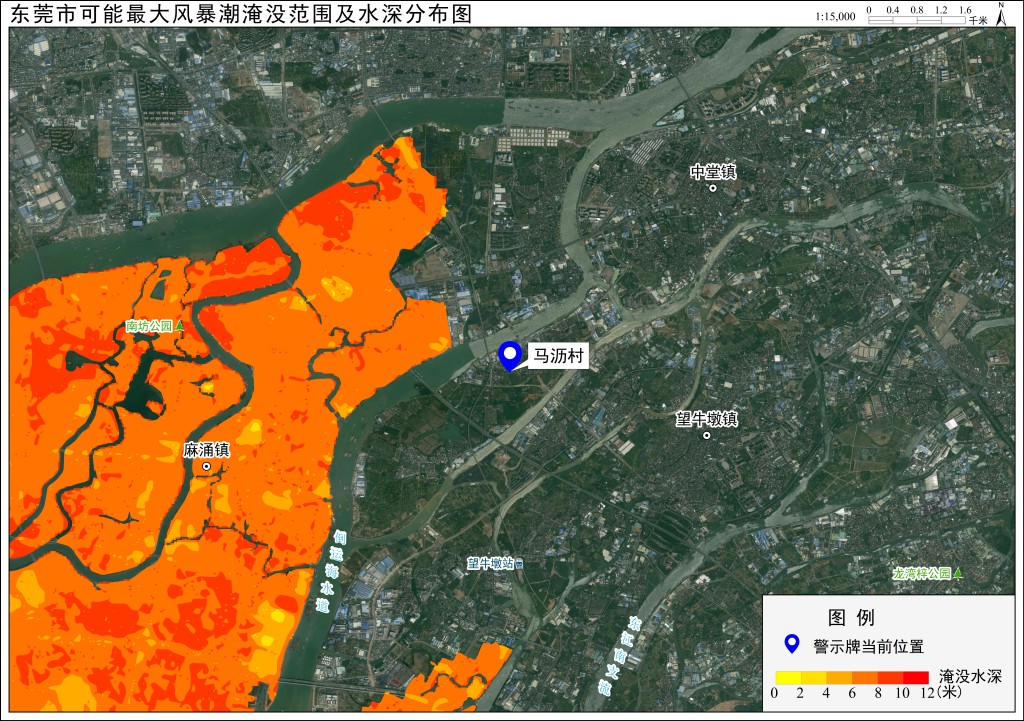
Task: Click the yellow 0–2 m depth swatch
Action: pos(788,677)
